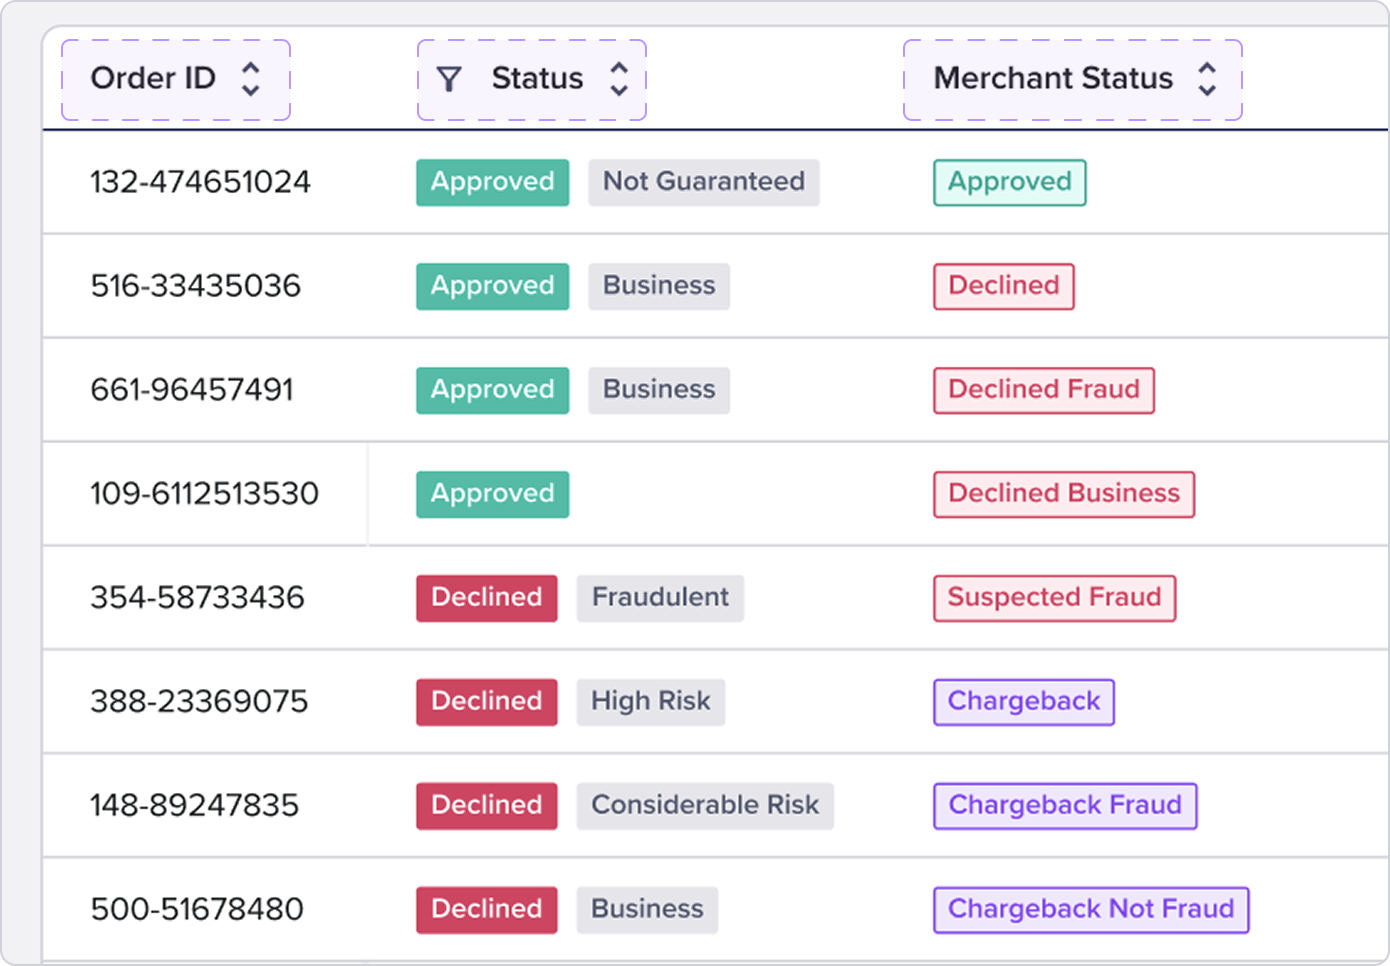Click the Declined Fraud merchant status badge
The height and width of the screenshot is (966, 1390).
pos(1044,390)
